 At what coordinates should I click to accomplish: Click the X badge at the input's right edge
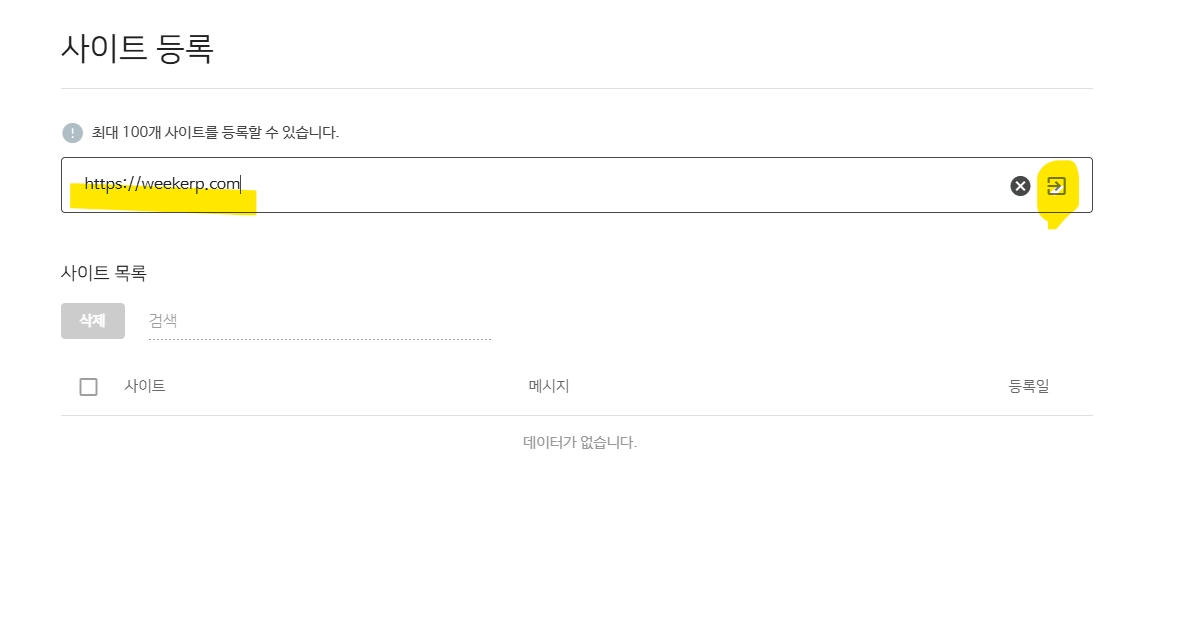(1020, 185)
